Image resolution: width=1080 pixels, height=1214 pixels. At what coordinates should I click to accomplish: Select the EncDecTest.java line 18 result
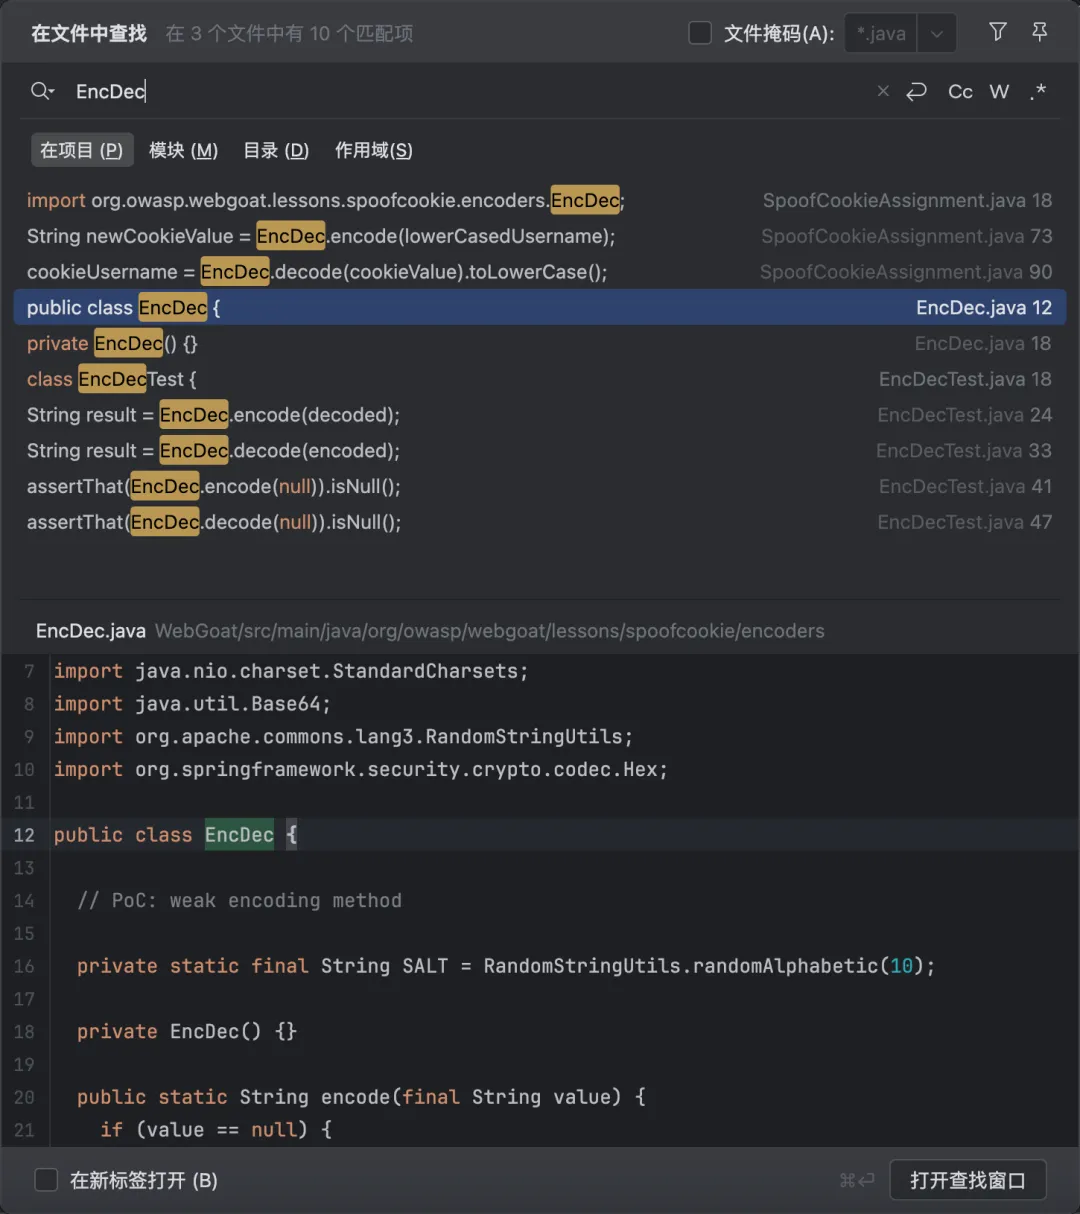540,379
